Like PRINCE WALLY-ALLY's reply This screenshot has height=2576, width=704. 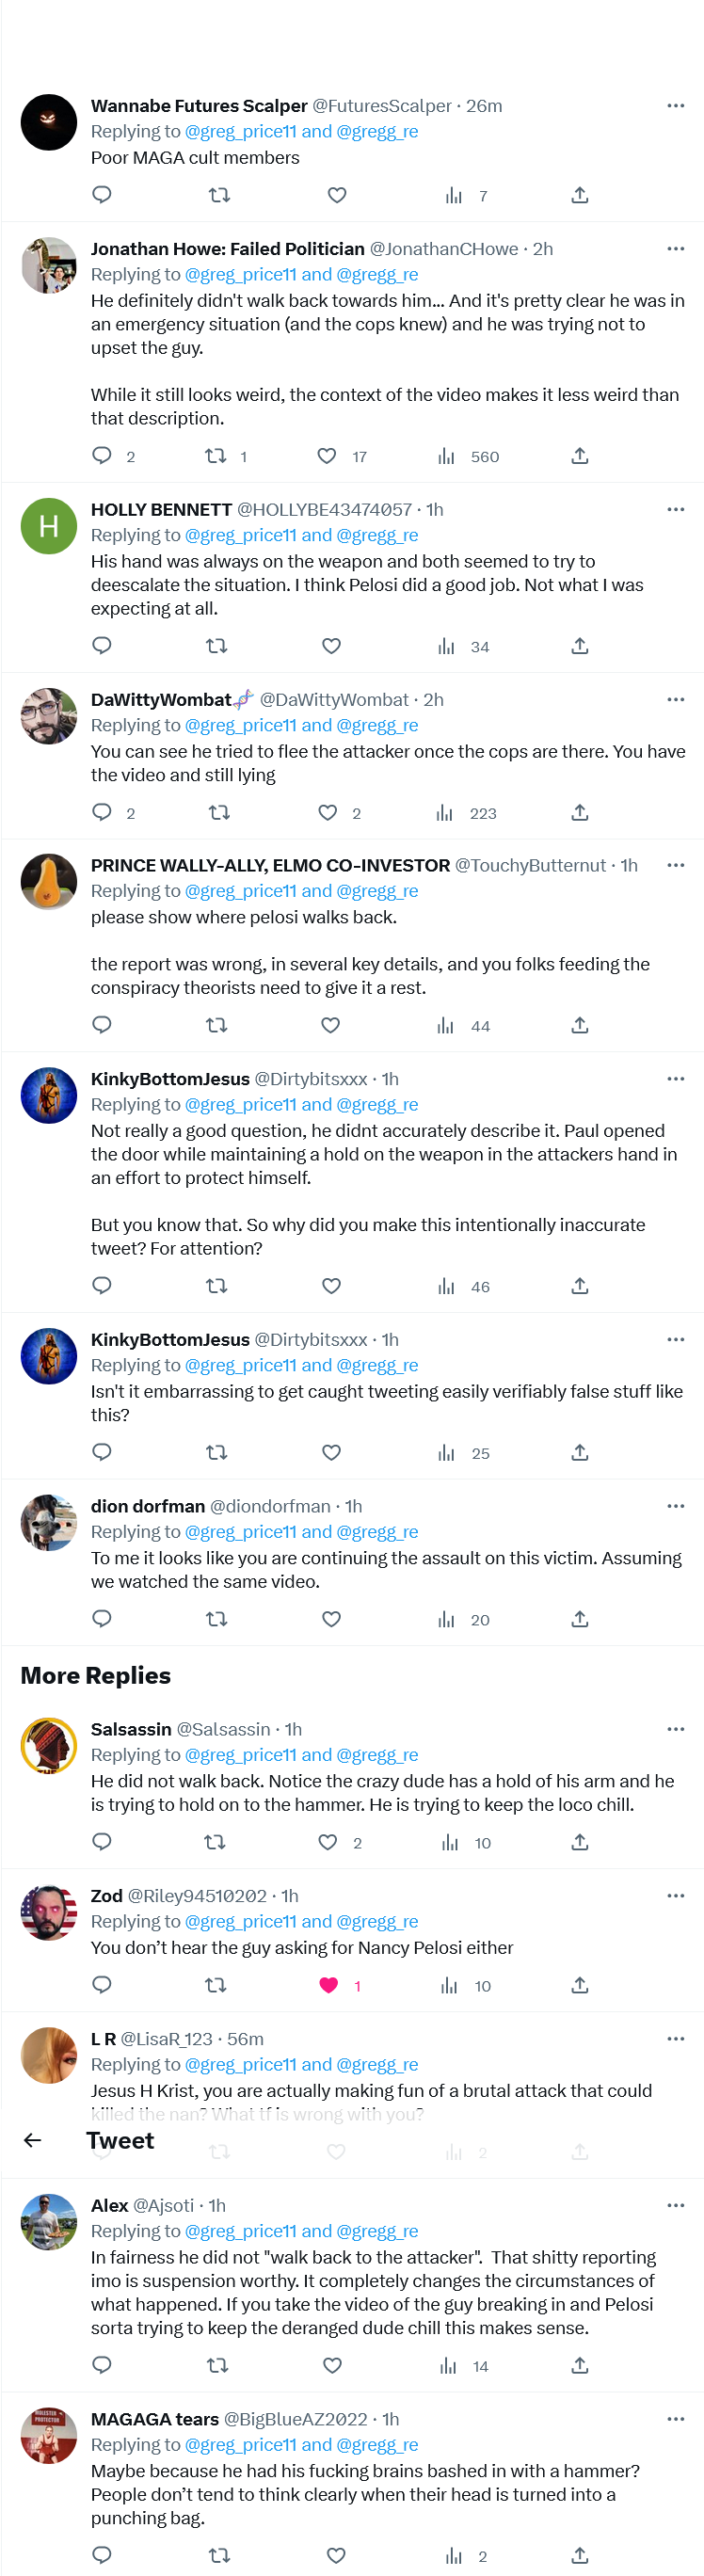[331, 1025]
